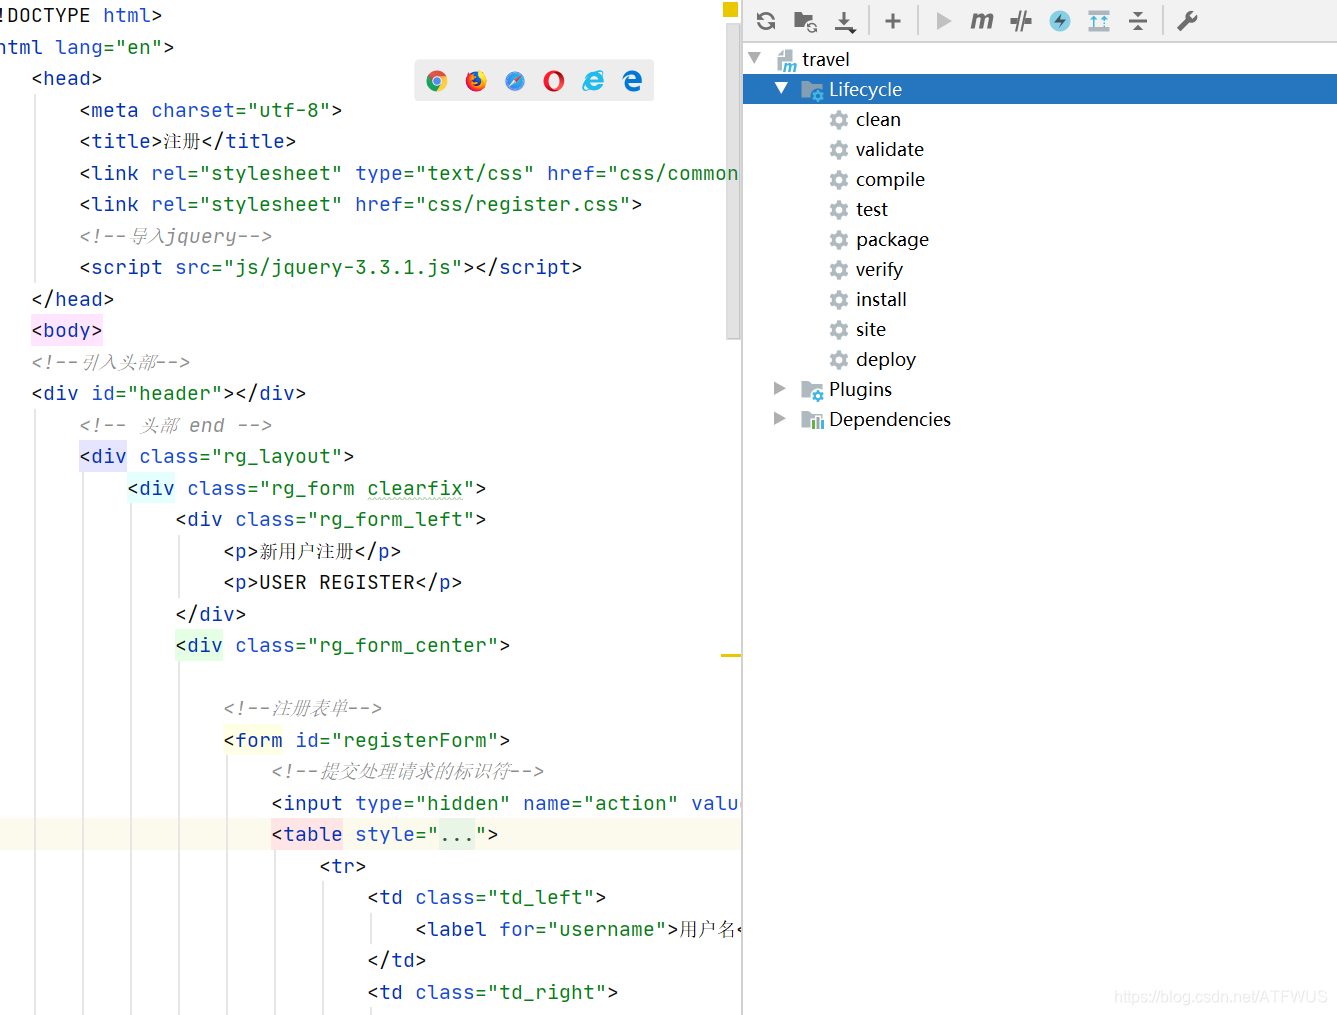The height and width of the screenshot is (1015, 1337).
Task: Select the travel Maven project
Action: [825, 59]
